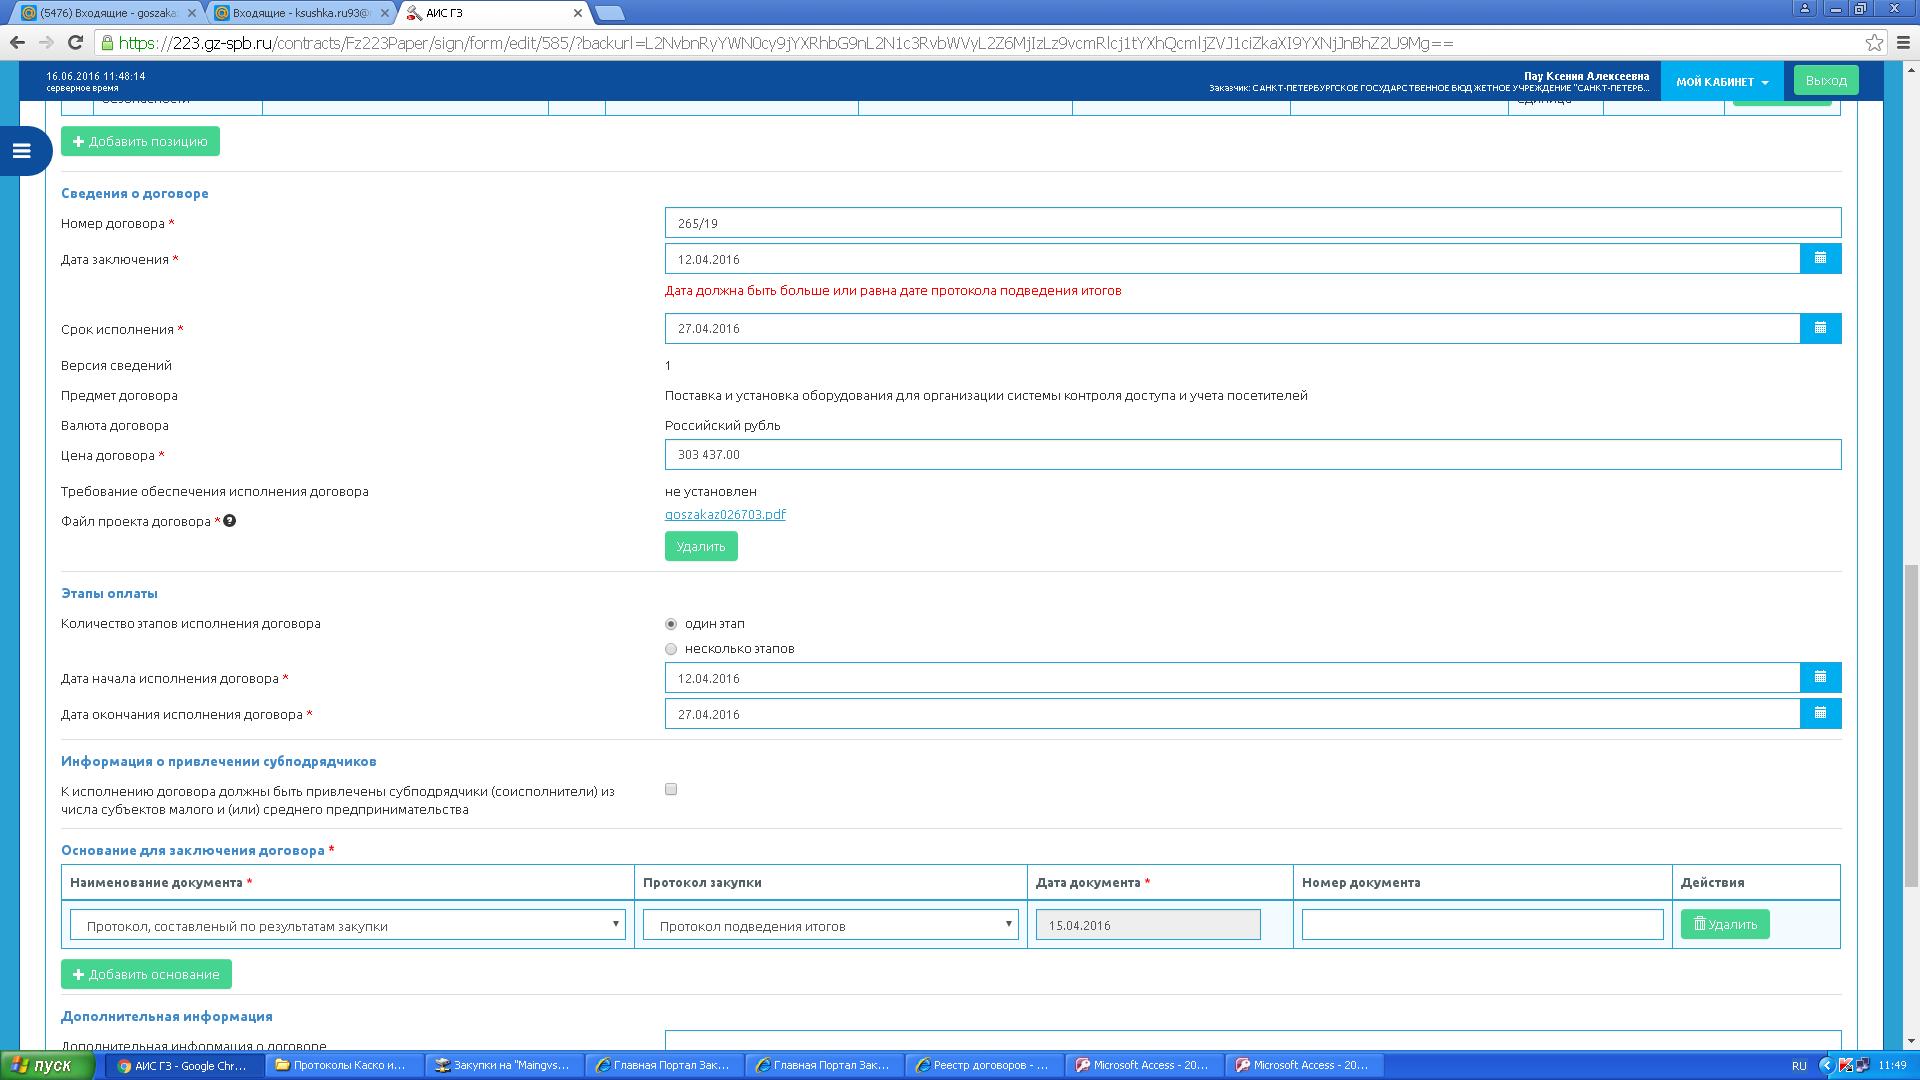Open the hamburger side menu

pos(22,151)
